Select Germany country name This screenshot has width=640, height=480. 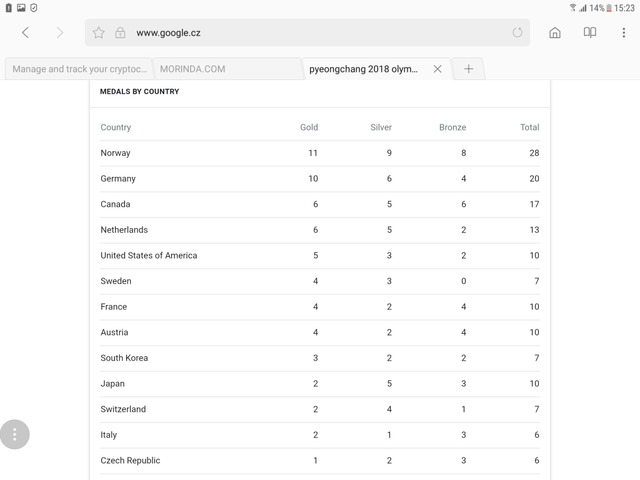[x=118, y=179]
